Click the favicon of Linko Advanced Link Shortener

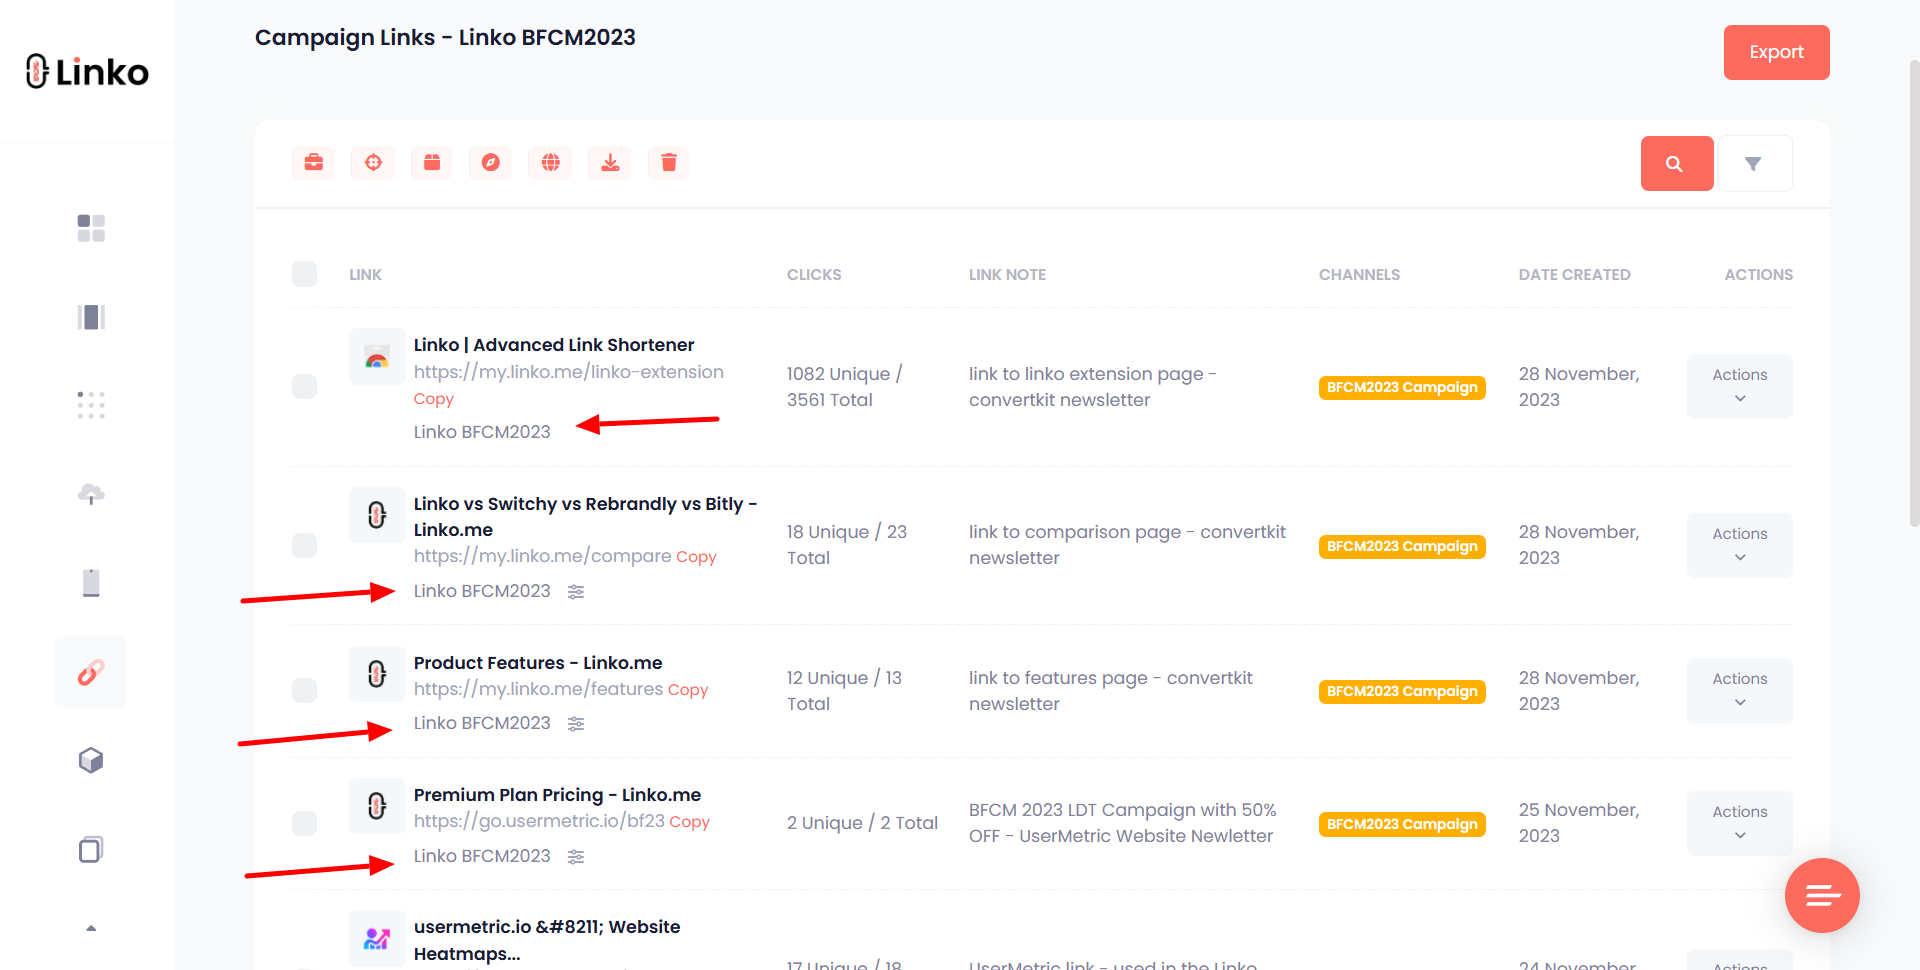tap(377, 357)
